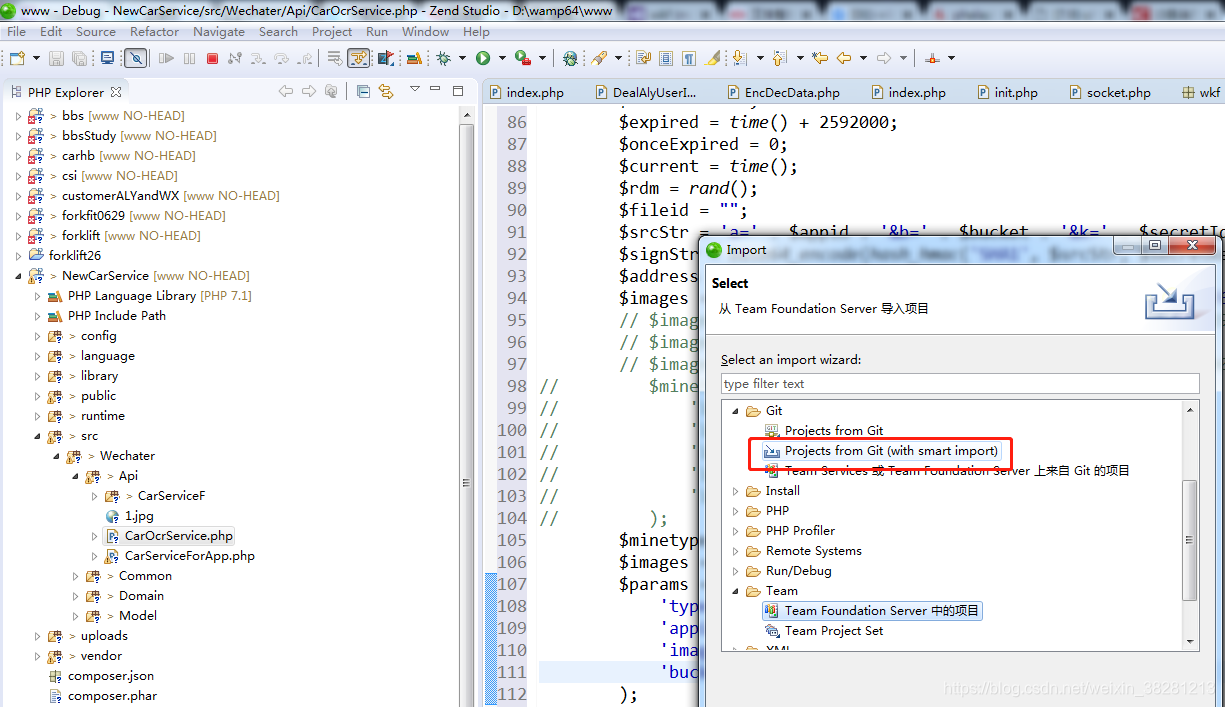Collapse the src folder node
This screenshot has height=707, width=1225.
(x=38, y=436)
